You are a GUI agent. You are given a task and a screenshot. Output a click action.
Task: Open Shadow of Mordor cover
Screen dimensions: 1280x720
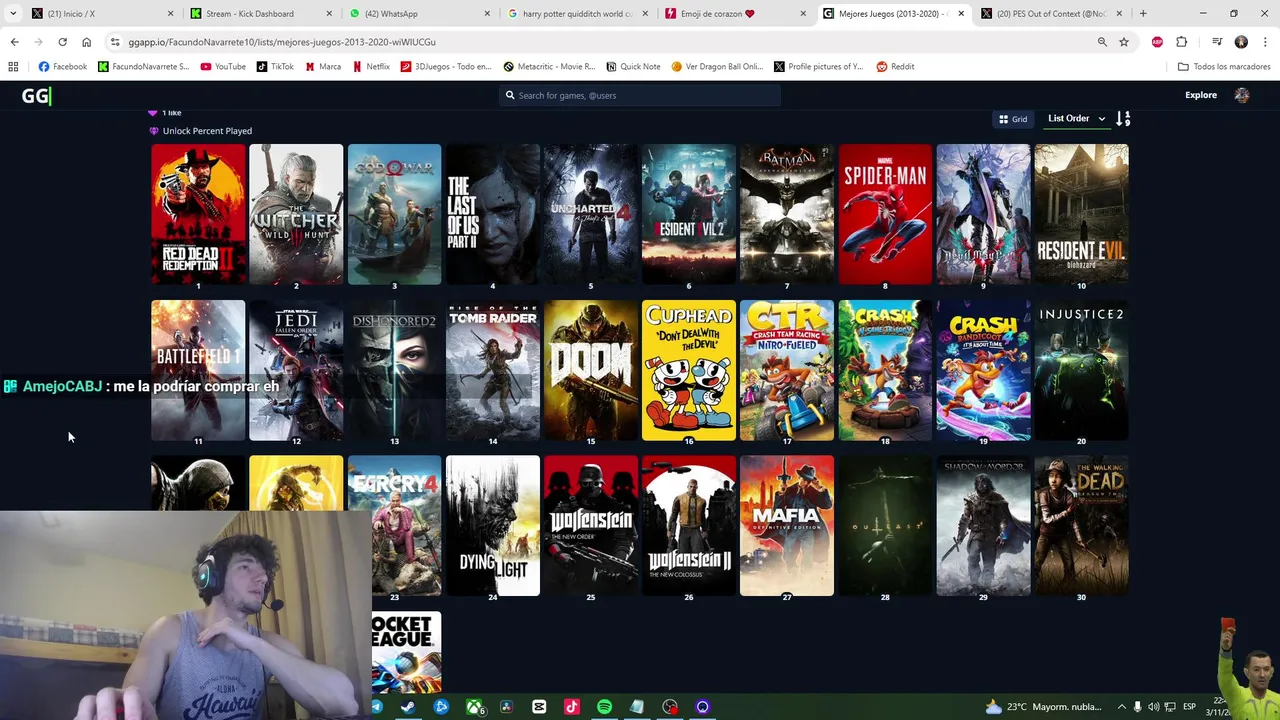[983, 526]
